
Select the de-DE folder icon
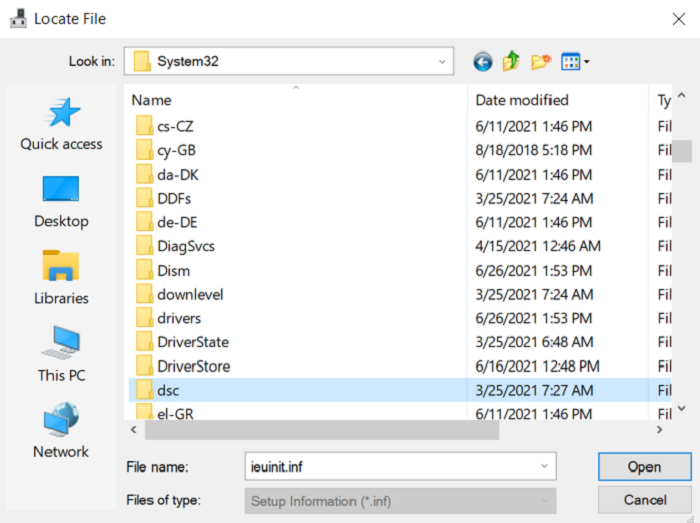(144, 222)
